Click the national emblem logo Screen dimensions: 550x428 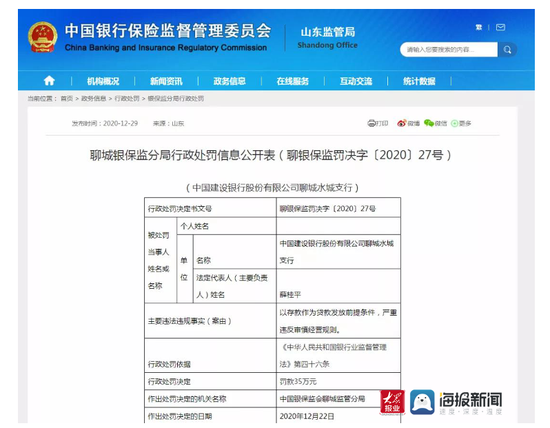[42, 37]
